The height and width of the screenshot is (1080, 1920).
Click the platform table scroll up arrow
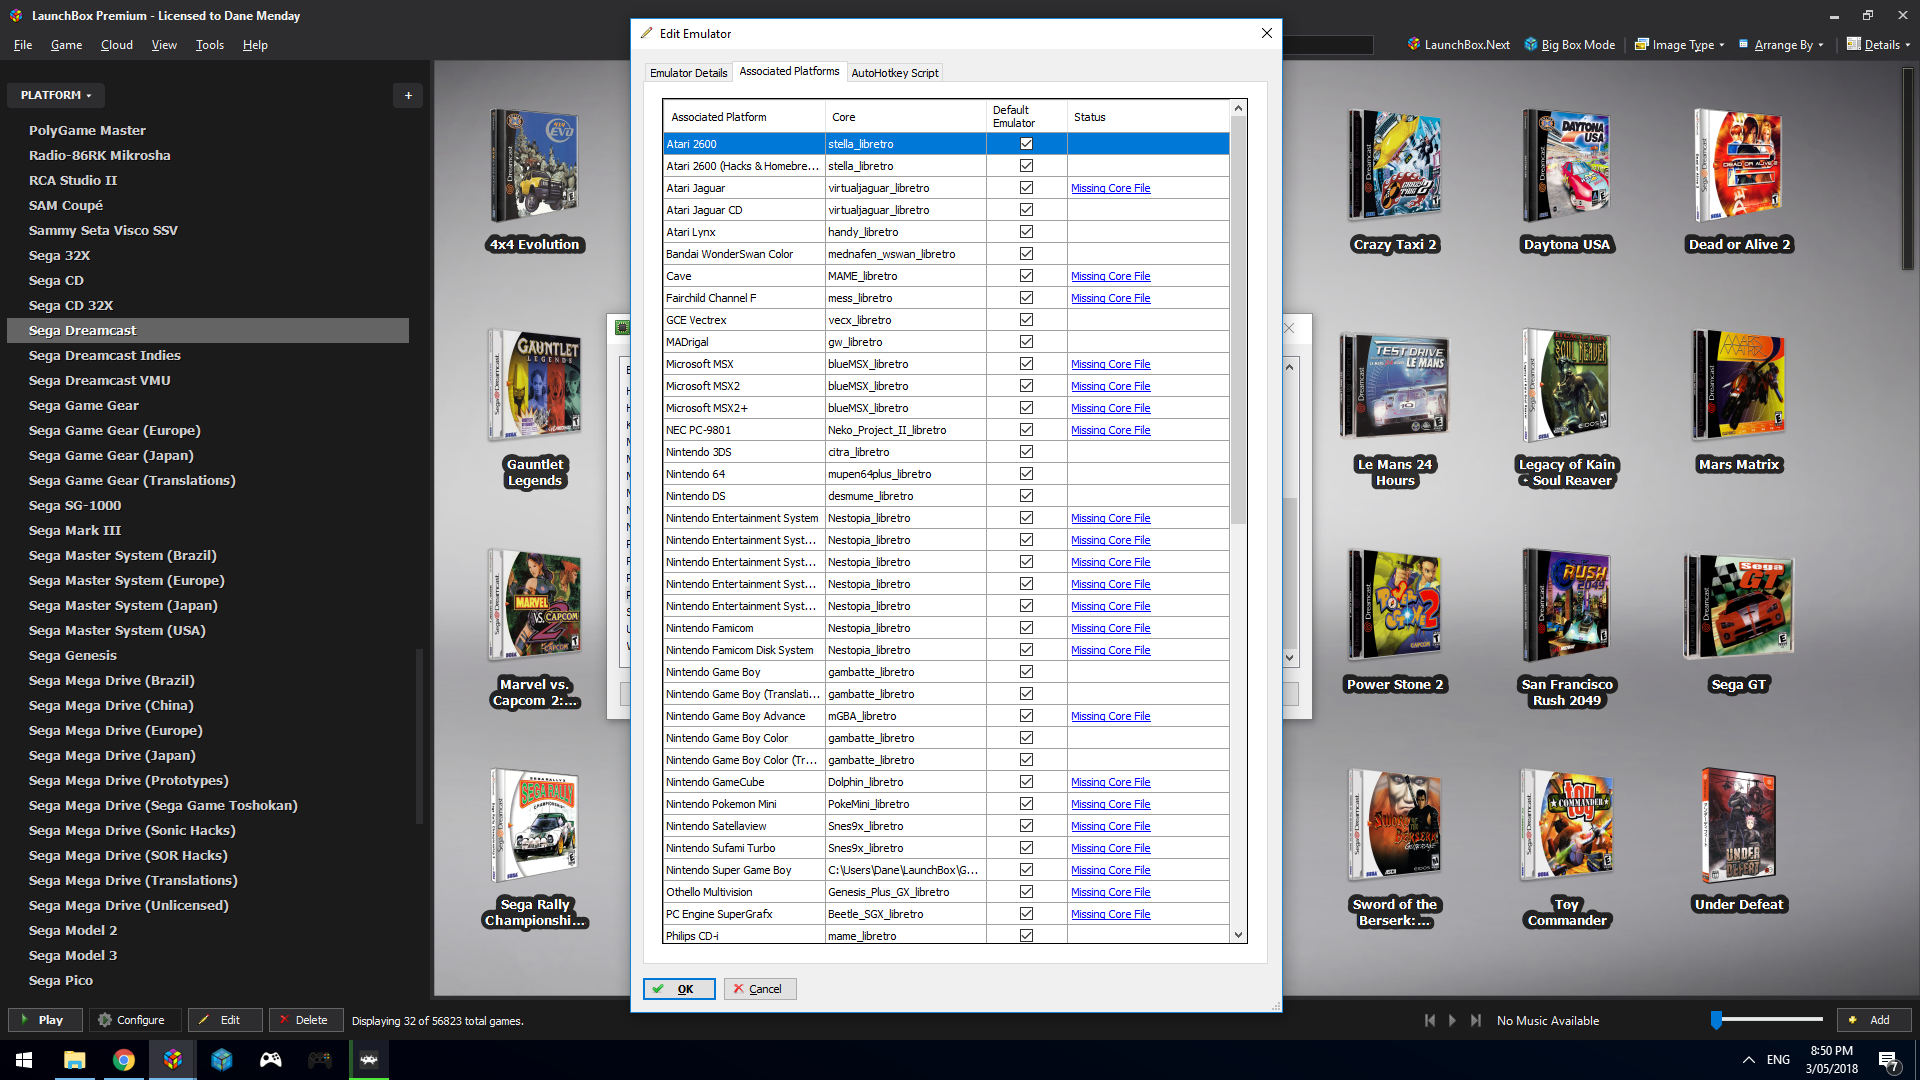1238,108
